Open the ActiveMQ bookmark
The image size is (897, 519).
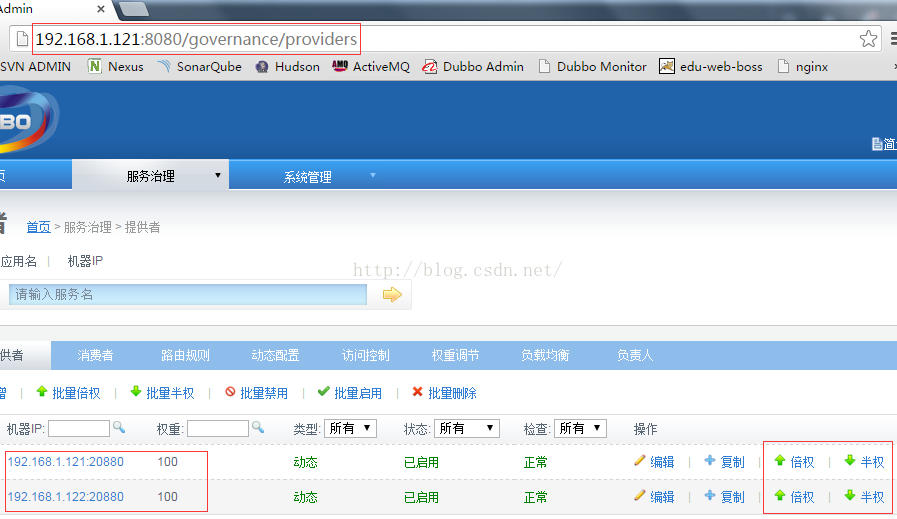pyautogui.click(x=371, y=66)
